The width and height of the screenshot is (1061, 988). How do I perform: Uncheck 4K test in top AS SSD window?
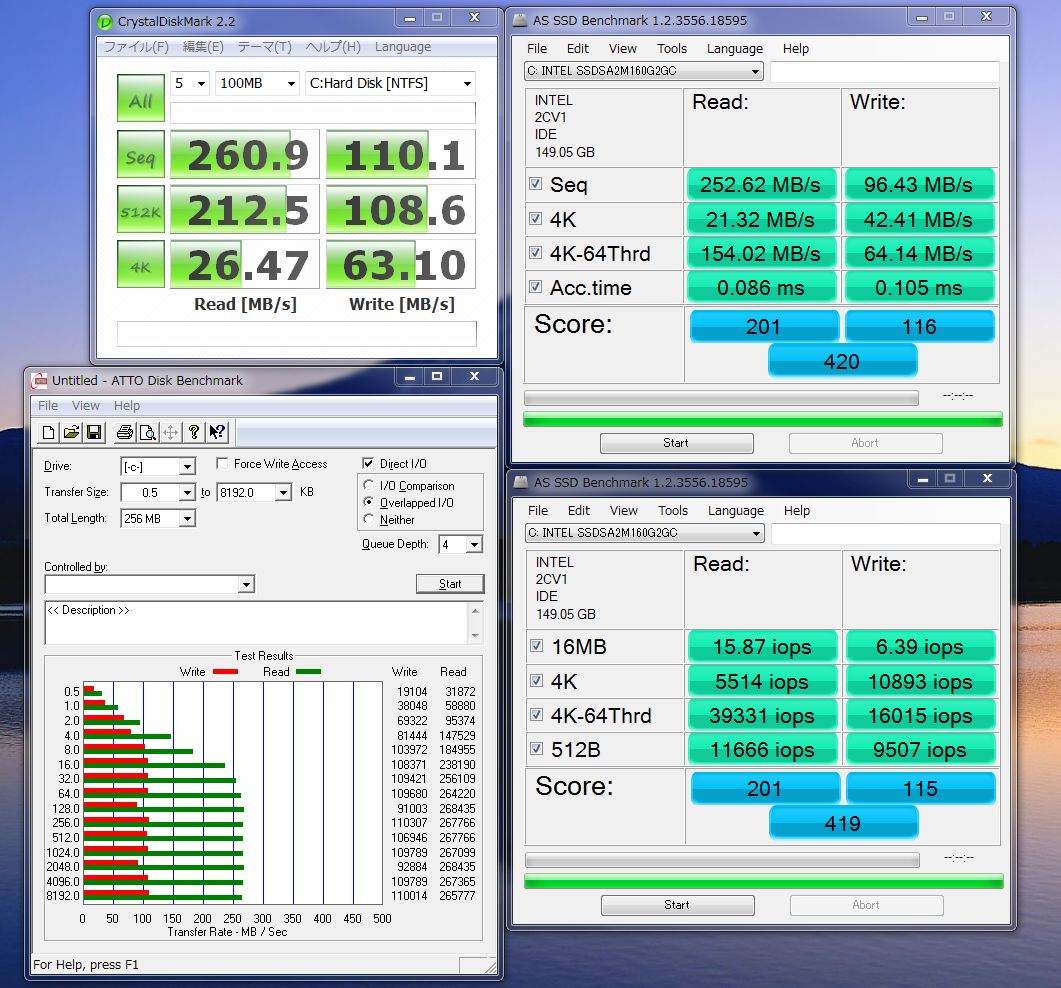coord(535,219)
